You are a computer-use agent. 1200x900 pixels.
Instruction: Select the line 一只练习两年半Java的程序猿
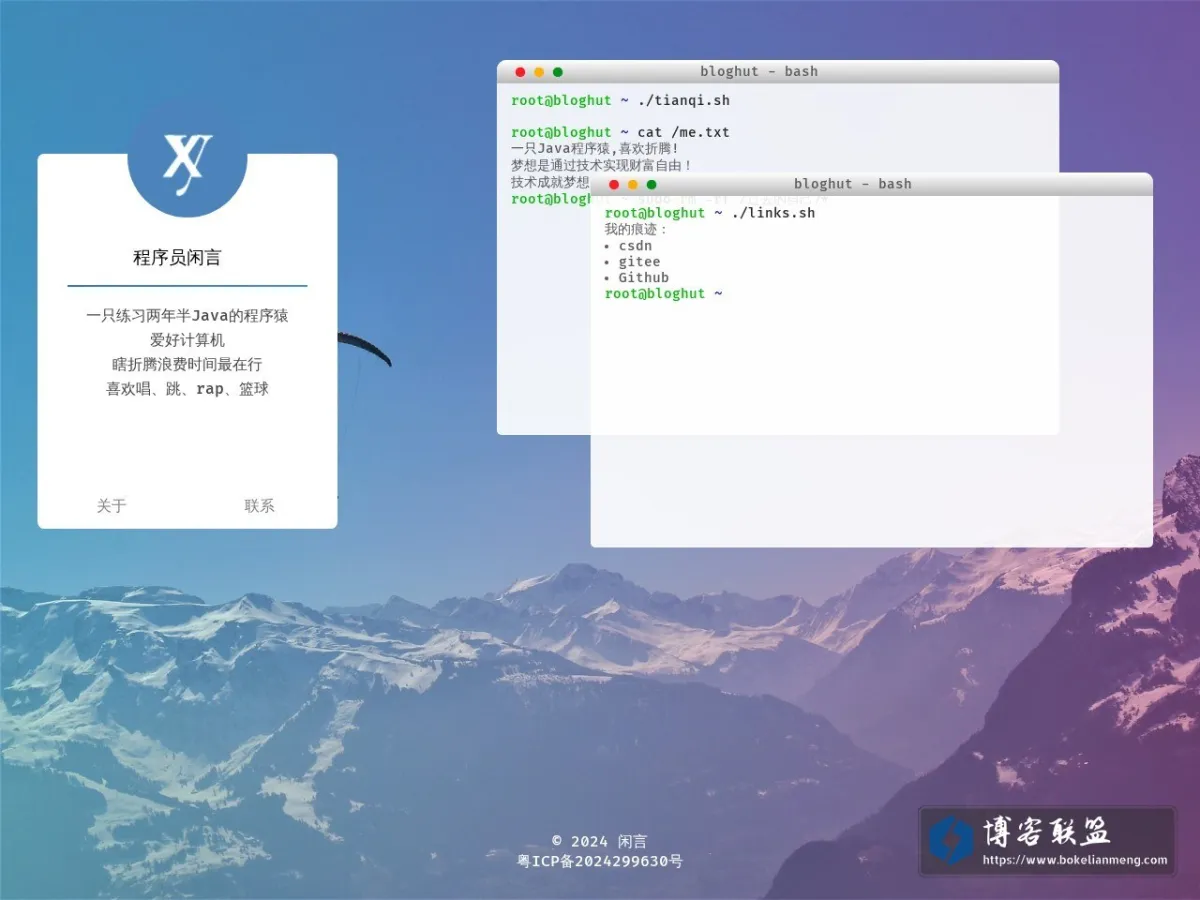pos(187,316)
